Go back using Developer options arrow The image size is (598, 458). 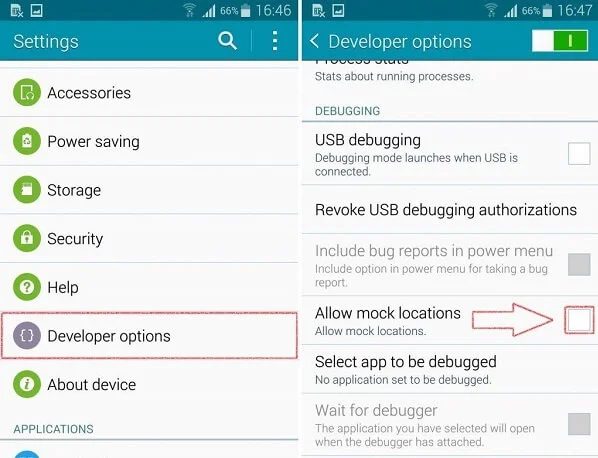point(314,41)
